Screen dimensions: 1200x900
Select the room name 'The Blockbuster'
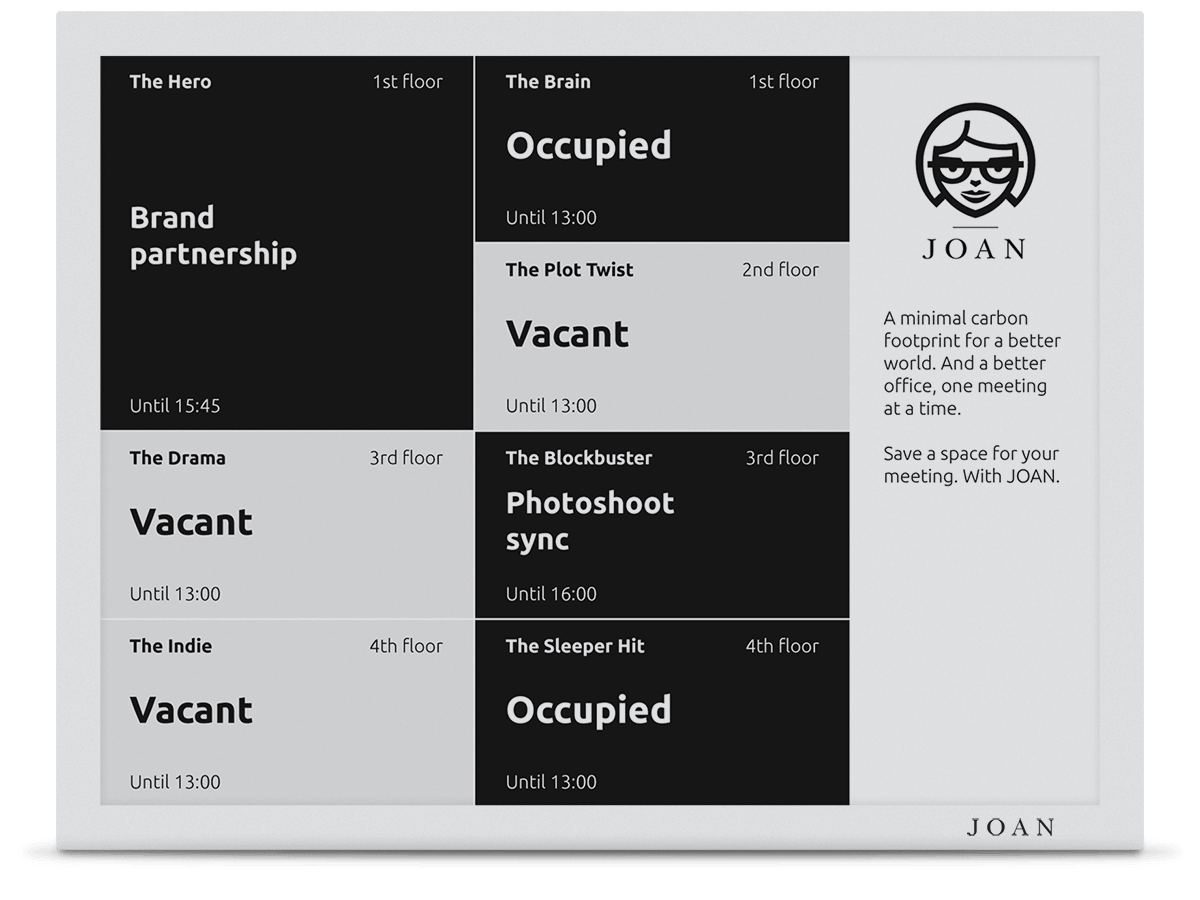coord(579,458)
